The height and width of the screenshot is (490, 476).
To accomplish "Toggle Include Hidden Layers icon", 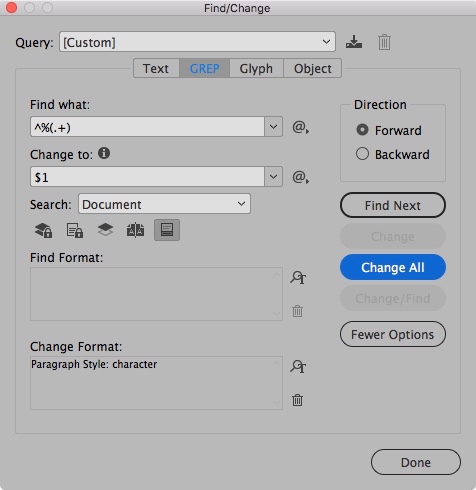I will (x=105, y=229).
